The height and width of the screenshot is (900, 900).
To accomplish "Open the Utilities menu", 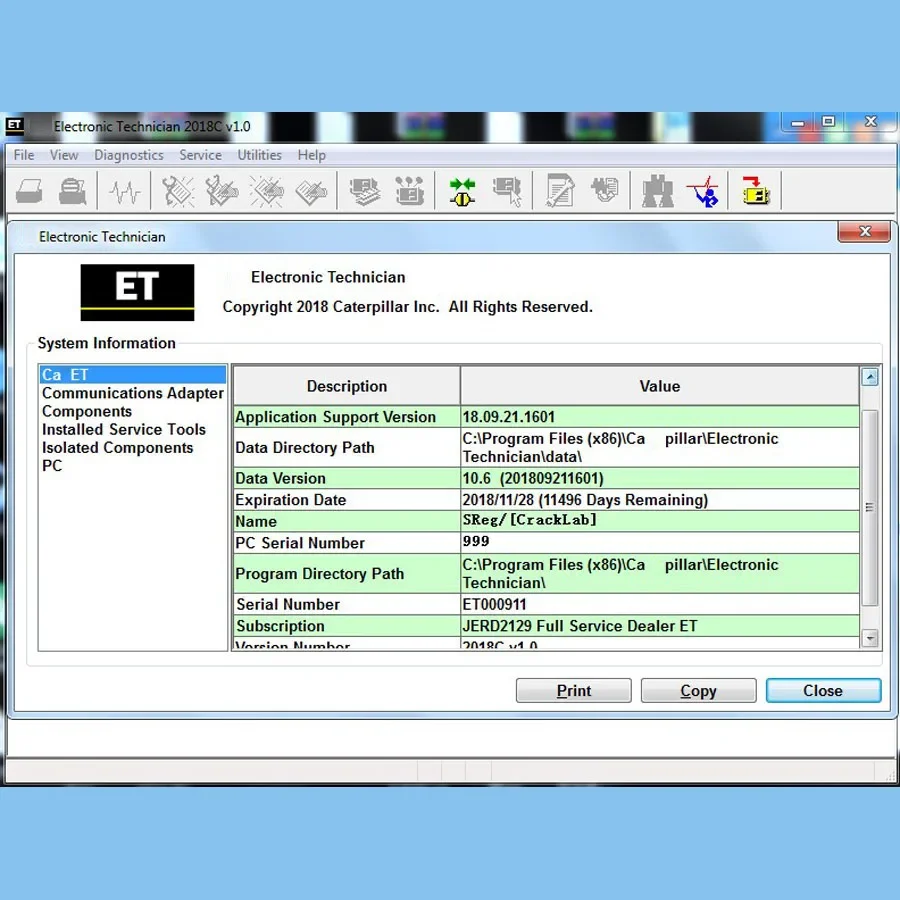I will tap(259, 155).
